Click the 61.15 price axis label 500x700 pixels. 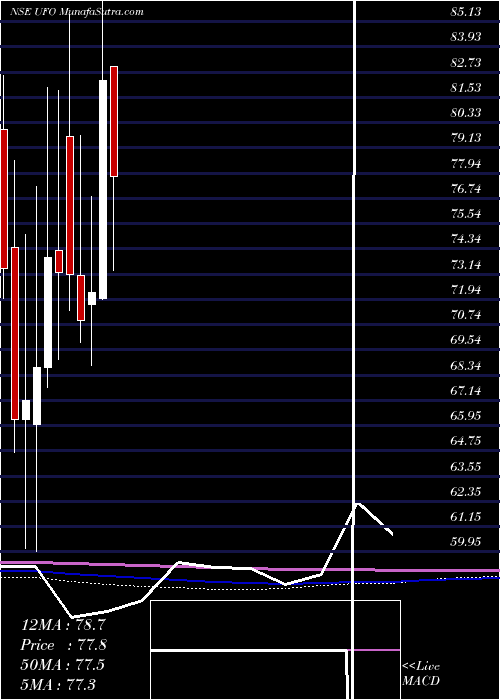[466, 517]
